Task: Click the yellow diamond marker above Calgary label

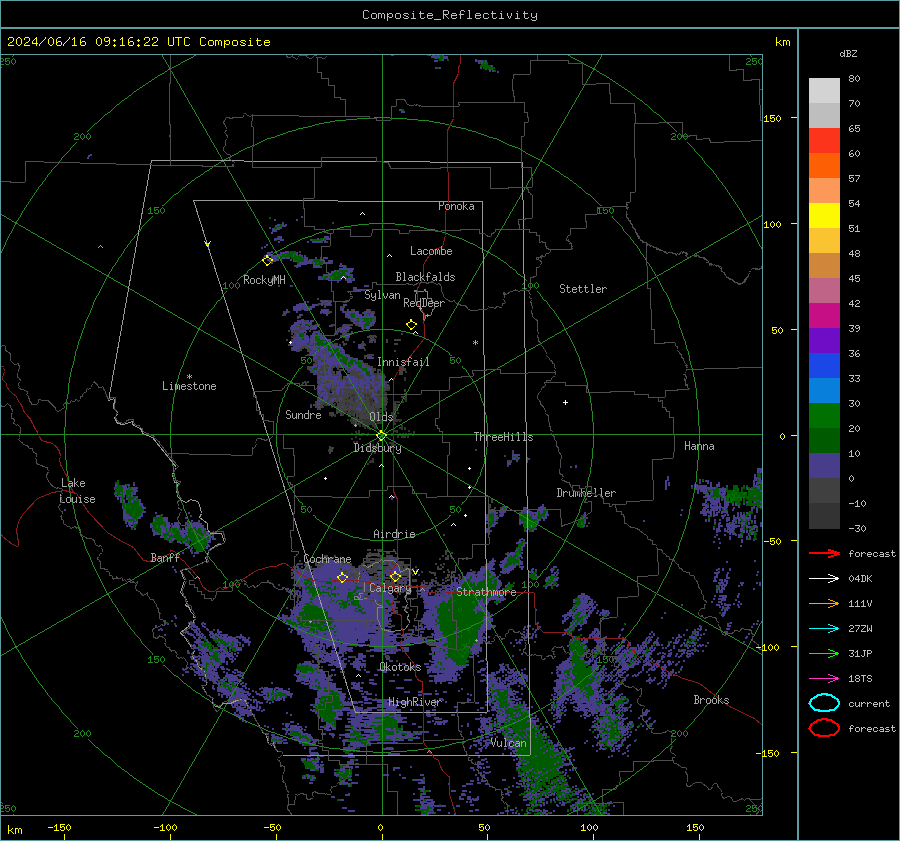Action: click(x=395, y=576)
